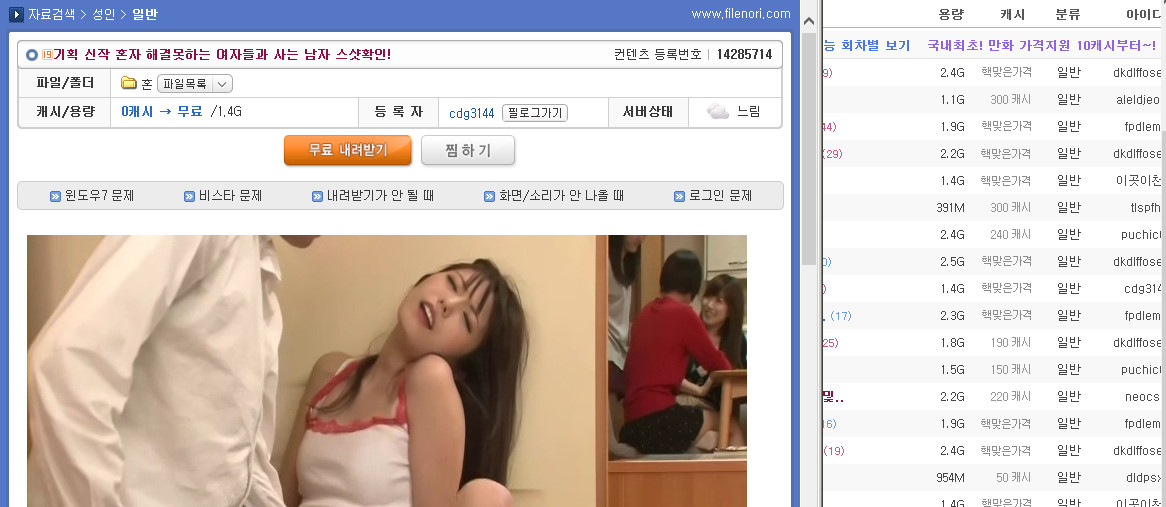
Task: Open www.filenori.com link in header
Action: (741, 13)
